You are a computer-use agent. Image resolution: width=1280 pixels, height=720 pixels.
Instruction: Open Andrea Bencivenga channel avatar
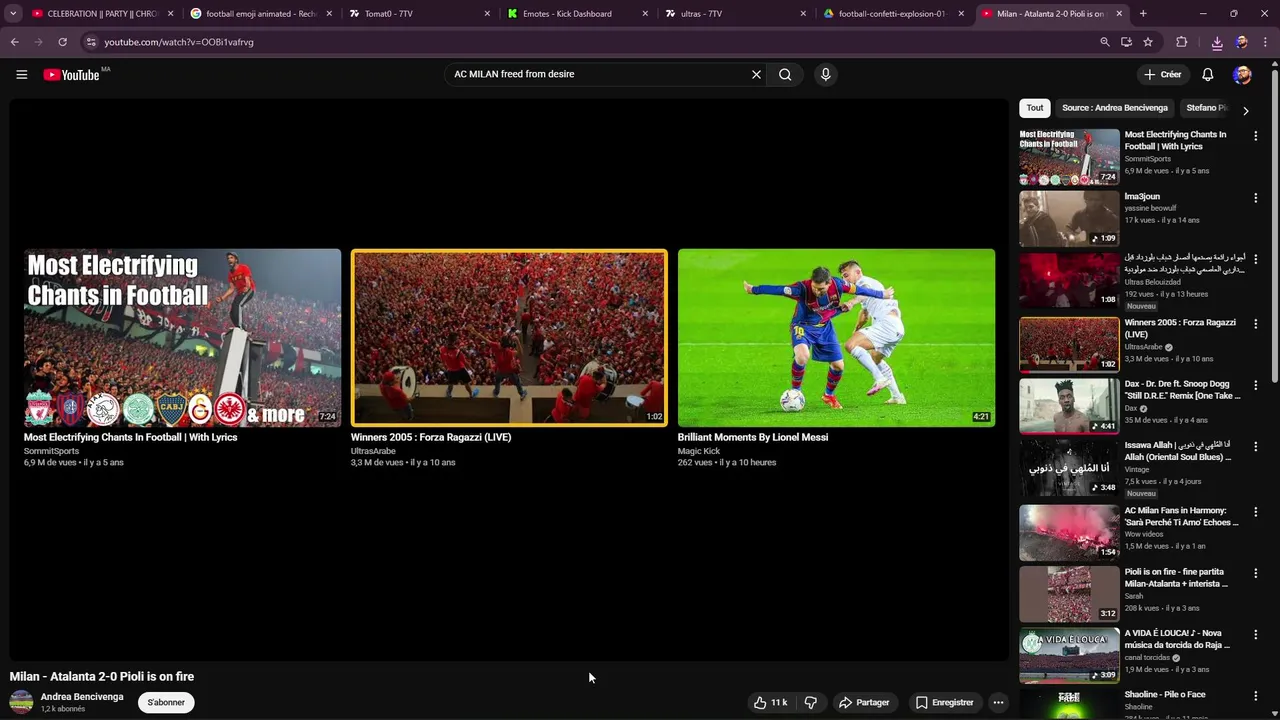(x=21, y=702)
